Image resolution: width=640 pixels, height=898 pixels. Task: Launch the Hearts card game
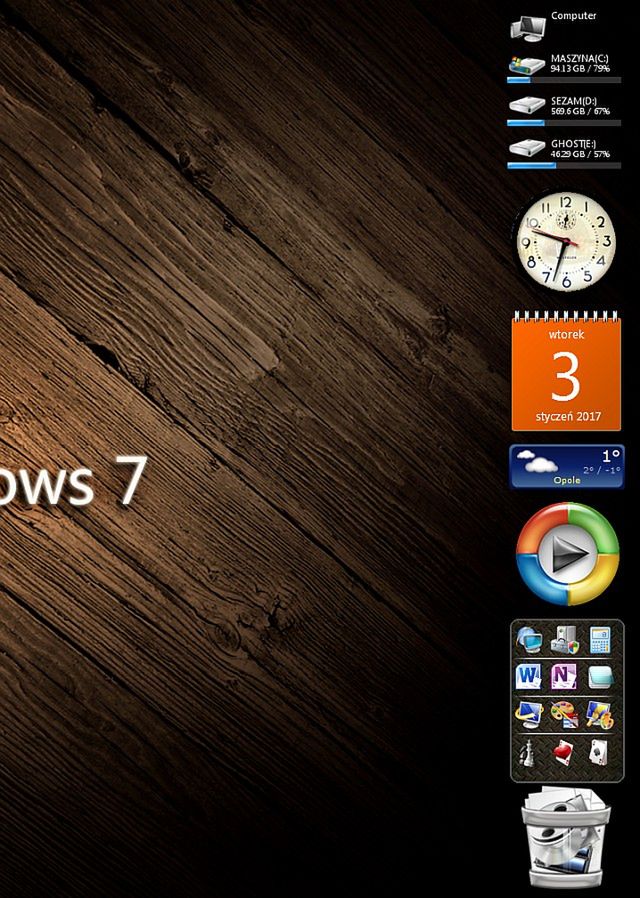click(x=564, y=752)
